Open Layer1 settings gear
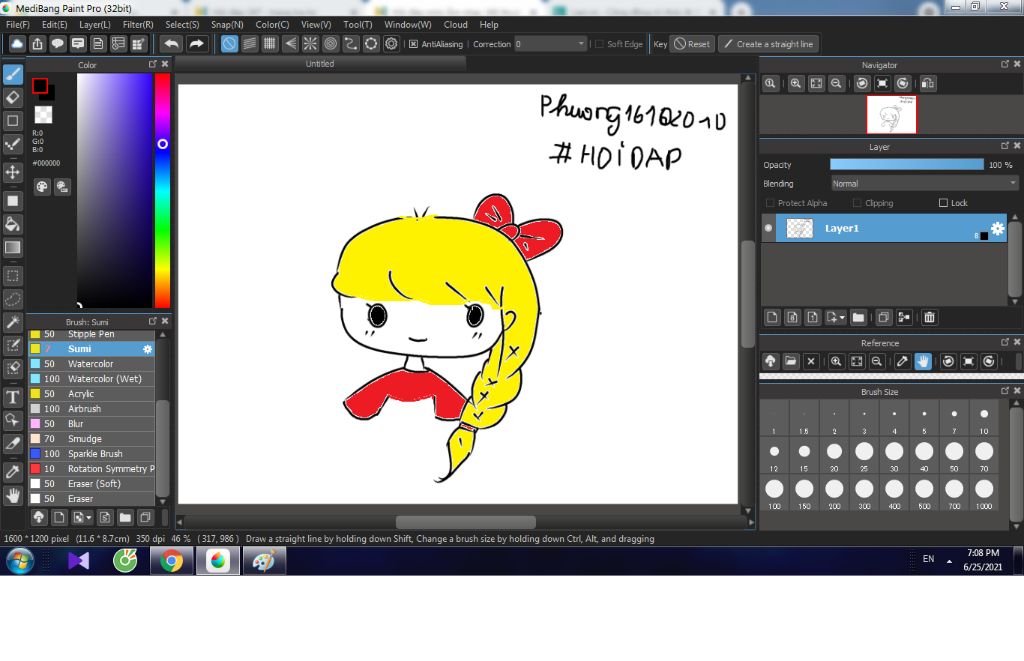The image size is (1024, 661). tap(997, 228)
